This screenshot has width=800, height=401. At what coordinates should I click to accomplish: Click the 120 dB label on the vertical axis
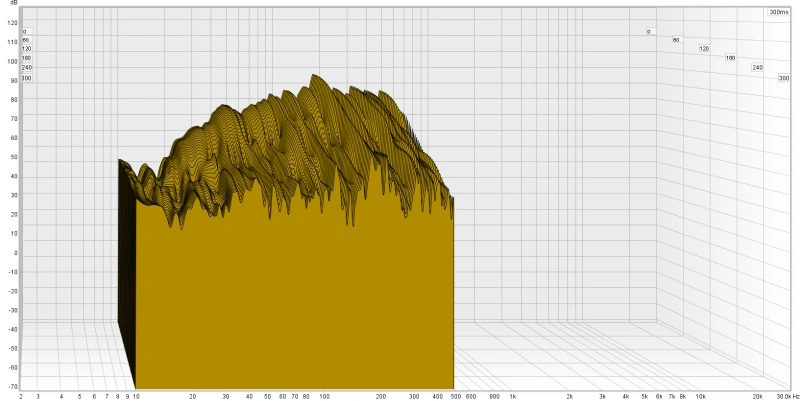click(x=12, y=22)
